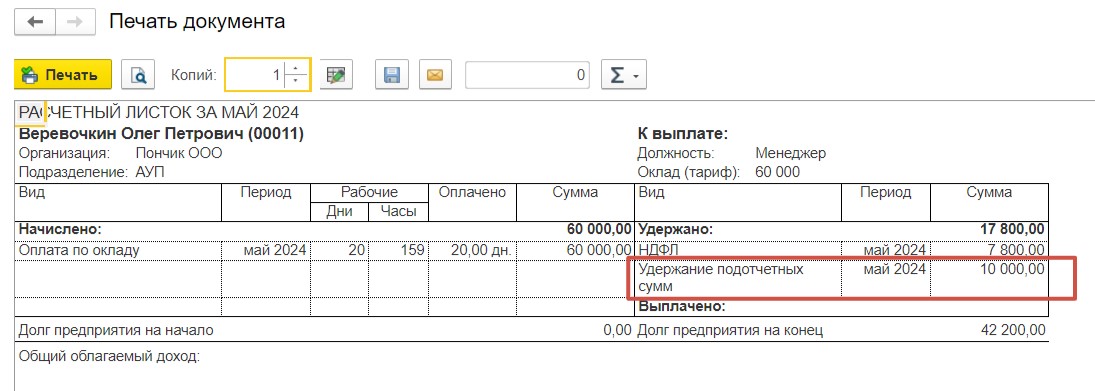Screen dimensions: 1095x391
Task: Click the НДФЛ deduction cell
Action: point(737,249)
